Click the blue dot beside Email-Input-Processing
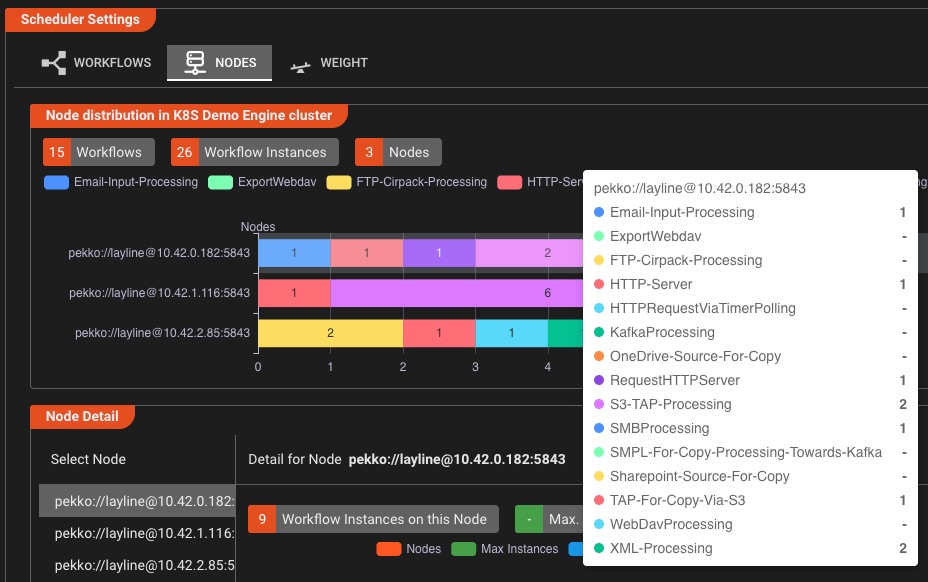Viewport: 928px width, 582px height. [598, 212]
